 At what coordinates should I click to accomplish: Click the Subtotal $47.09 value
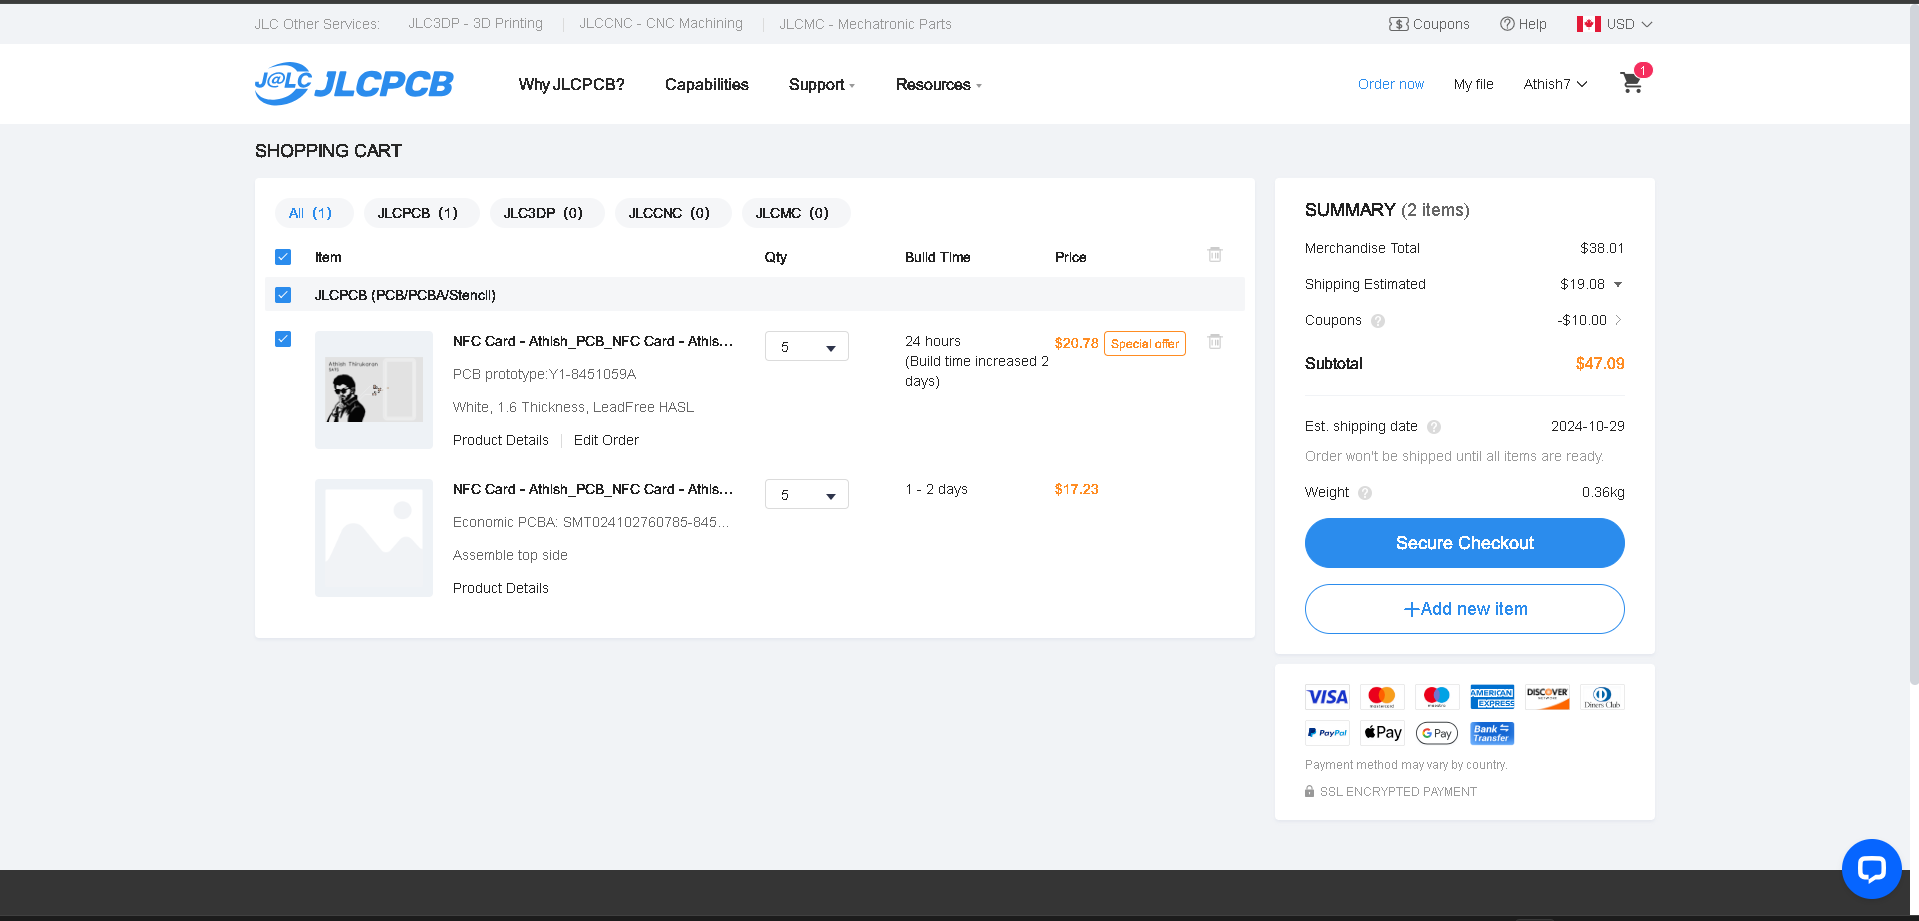click(1600, 364)
